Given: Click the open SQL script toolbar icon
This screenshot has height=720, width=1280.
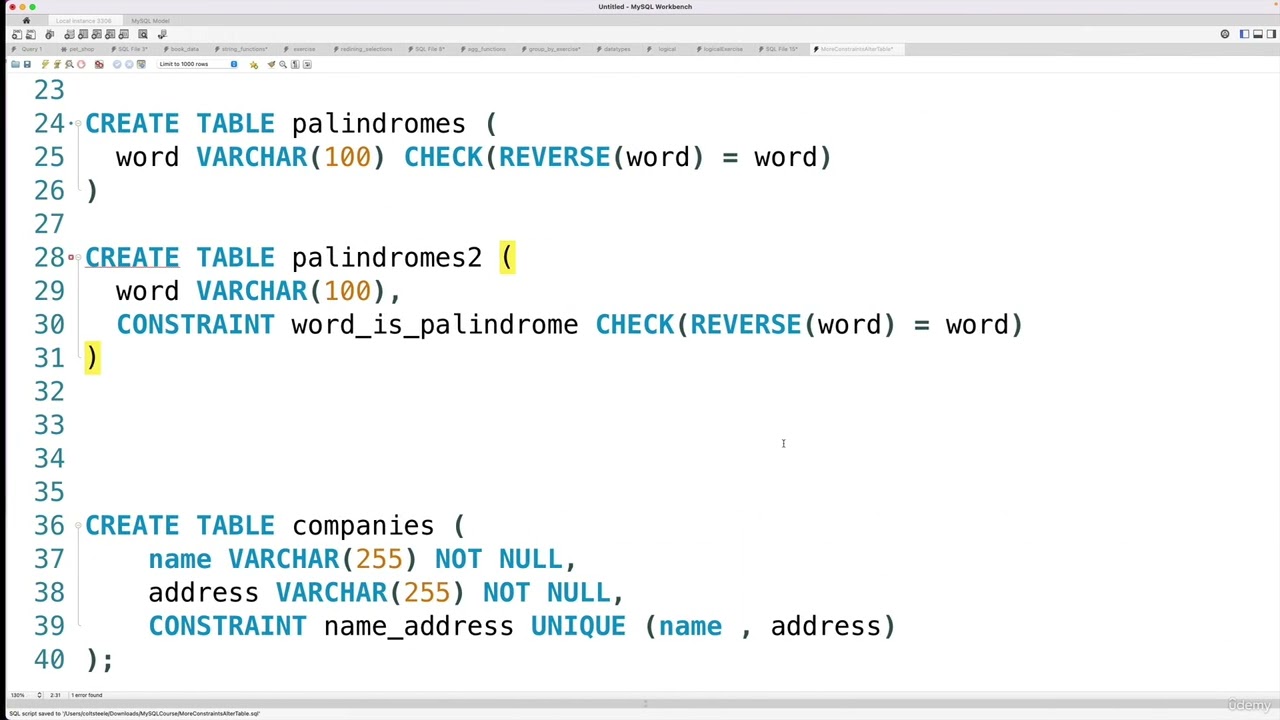Looking at the screenshot, I should (31, 34).
